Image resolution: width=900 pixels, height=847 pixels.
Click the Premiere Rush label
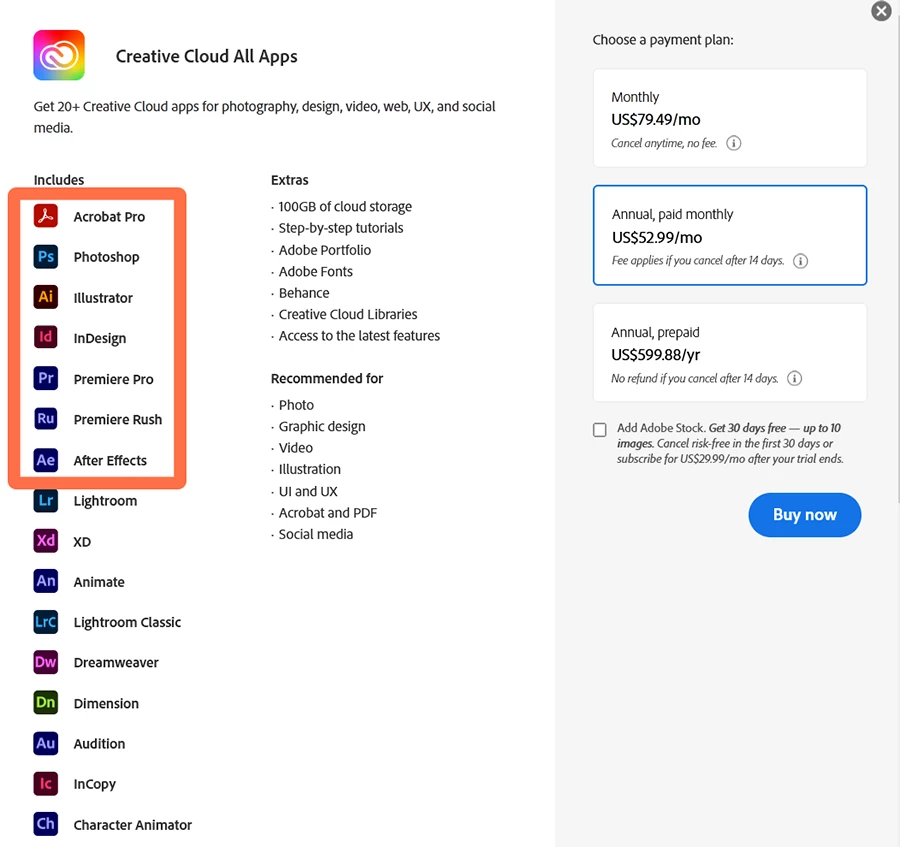tap(118, 420)
